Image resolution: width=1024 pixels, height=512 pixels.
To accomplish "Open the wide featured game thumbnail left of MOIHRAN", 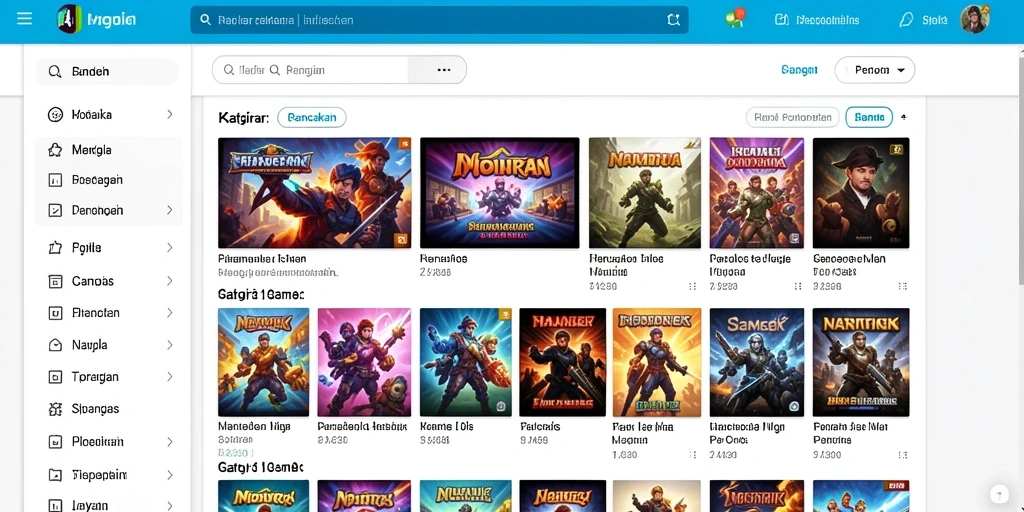I will click(x=315, y=193).
